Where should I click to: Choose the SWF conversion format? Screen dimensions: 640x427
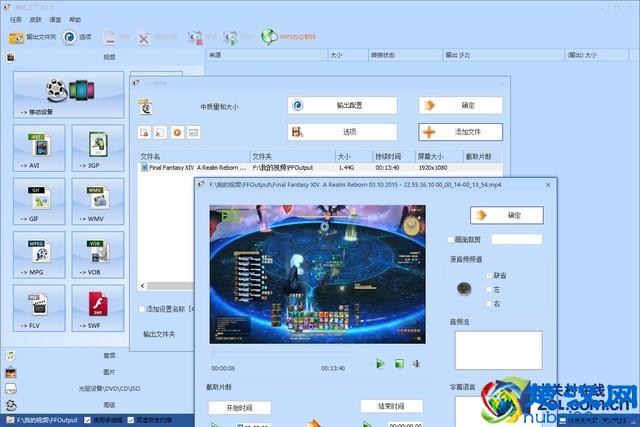(98, 308)
